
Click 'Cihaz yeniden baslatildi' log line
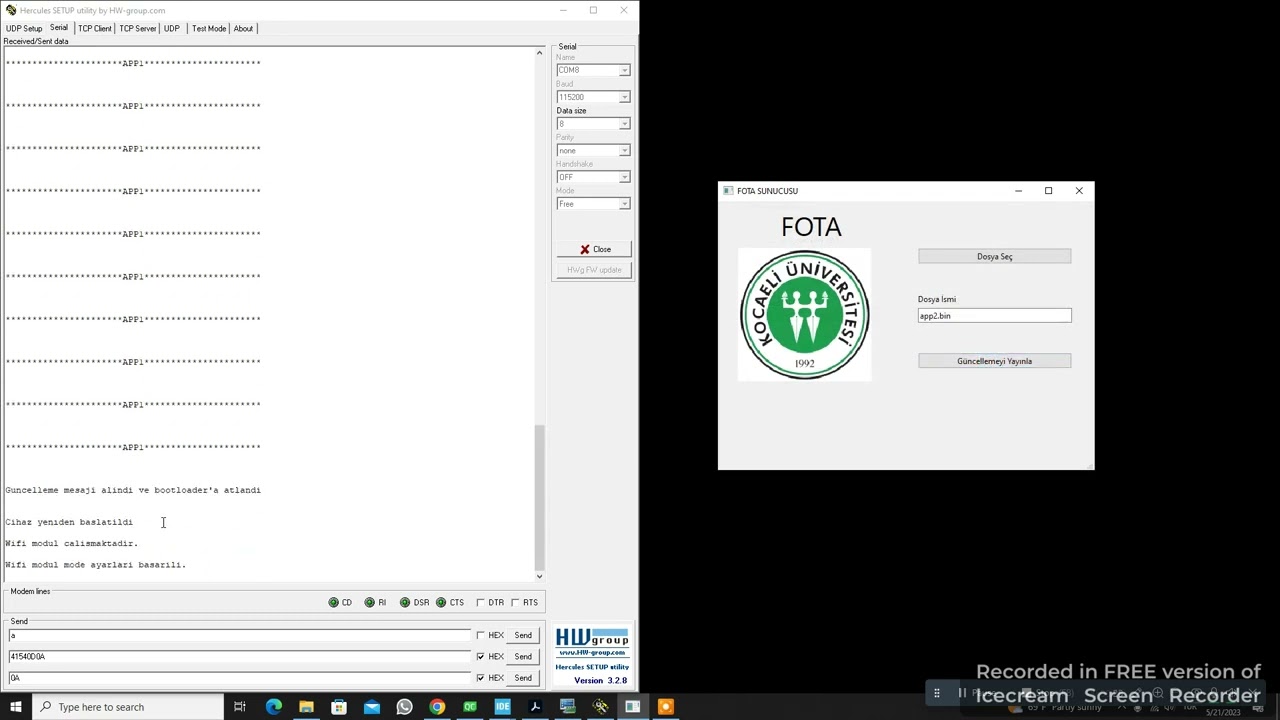(69, 522)
